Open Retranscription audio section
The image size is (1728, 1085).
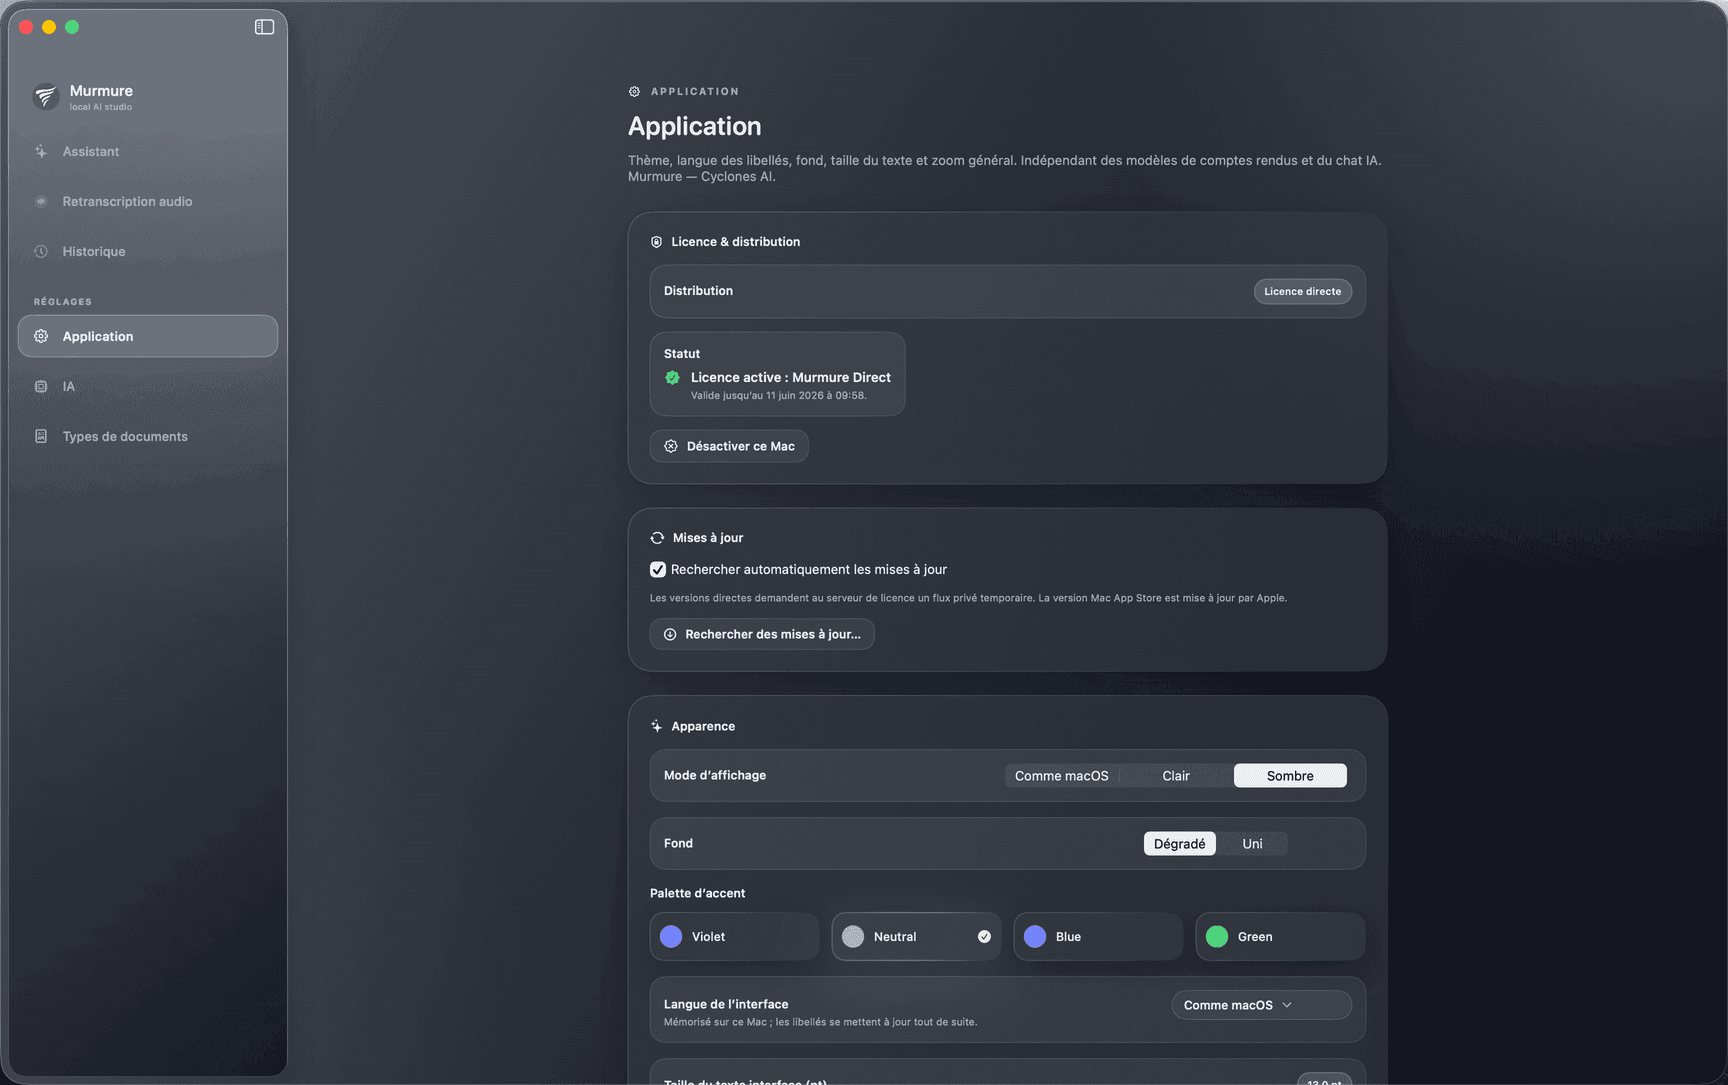pos(148,202)
